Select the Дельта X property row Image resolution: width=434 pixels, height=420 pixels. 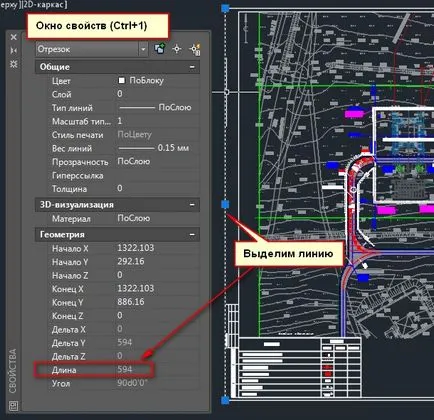pos(123,329)
